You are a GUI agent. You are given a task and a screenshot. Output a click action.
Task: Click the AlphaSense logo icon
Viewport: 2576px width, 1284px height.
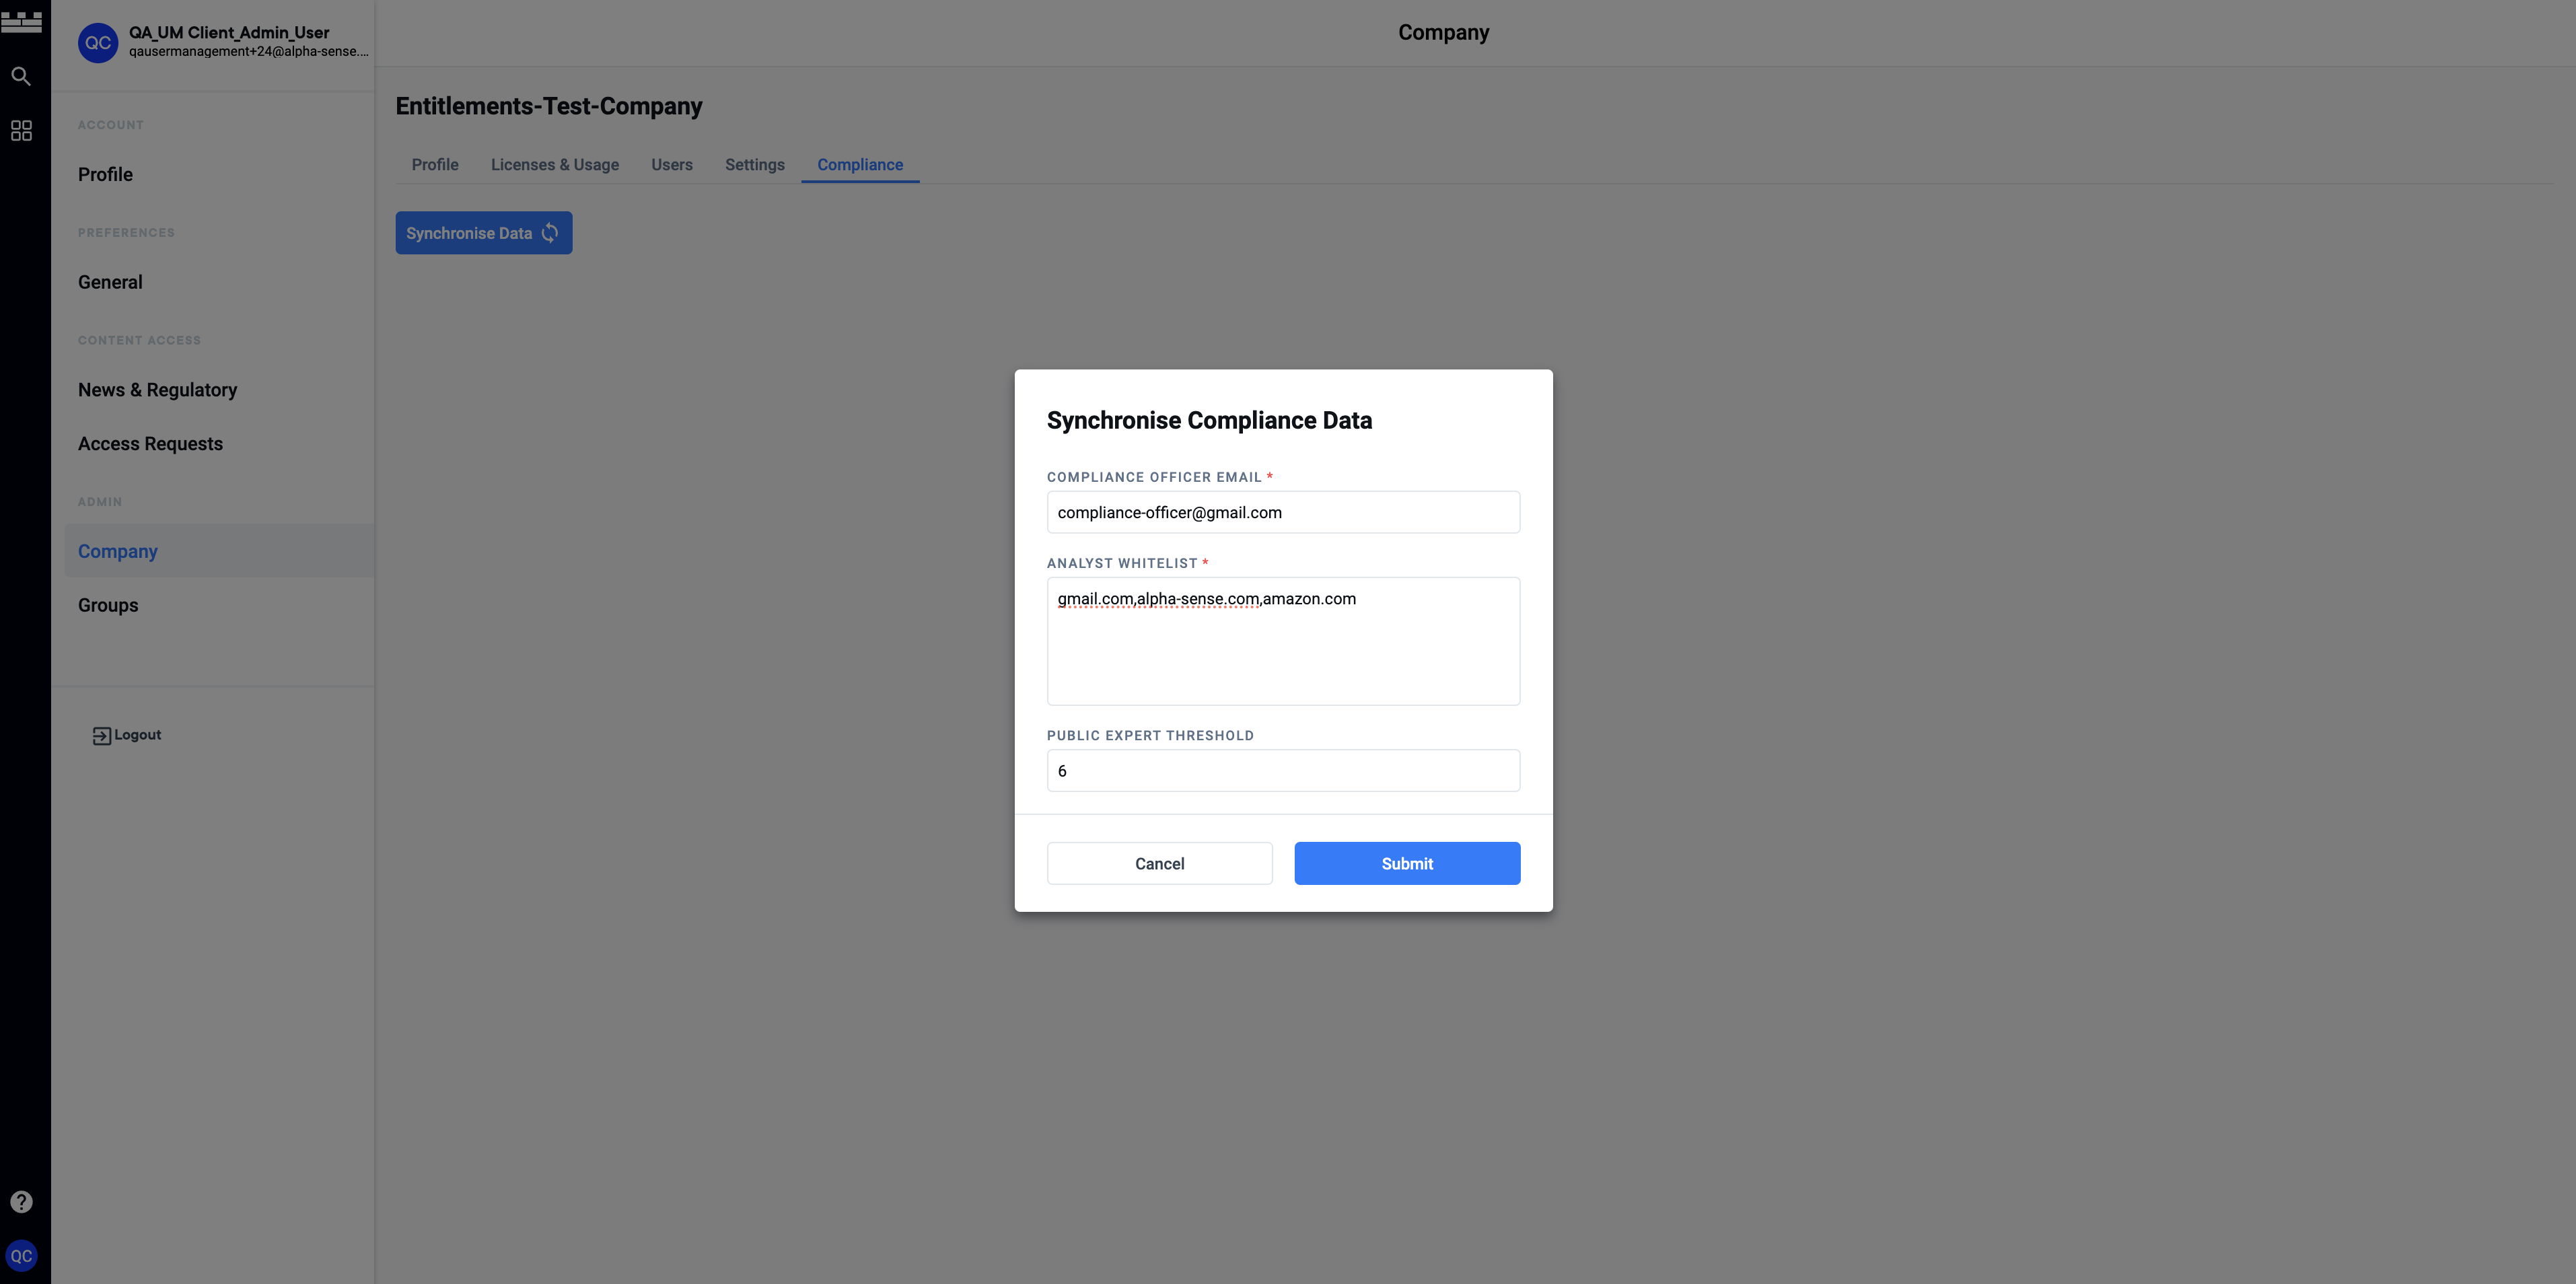[21, 21]
